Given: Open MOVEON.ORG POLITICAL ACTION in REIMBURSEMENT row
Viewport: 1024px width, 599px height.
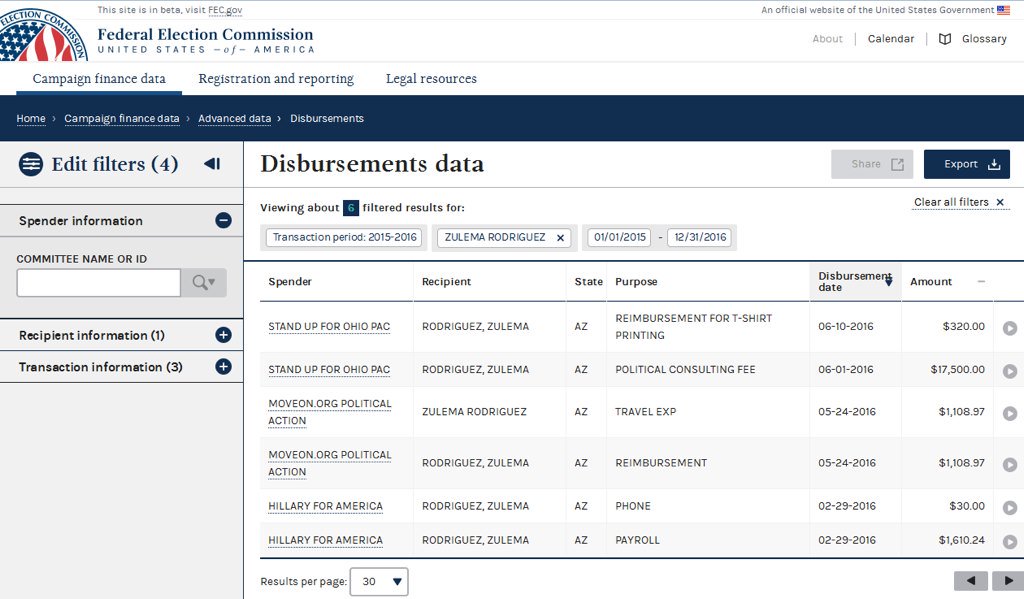Looking at the screenshot, I should click(329, 463).
